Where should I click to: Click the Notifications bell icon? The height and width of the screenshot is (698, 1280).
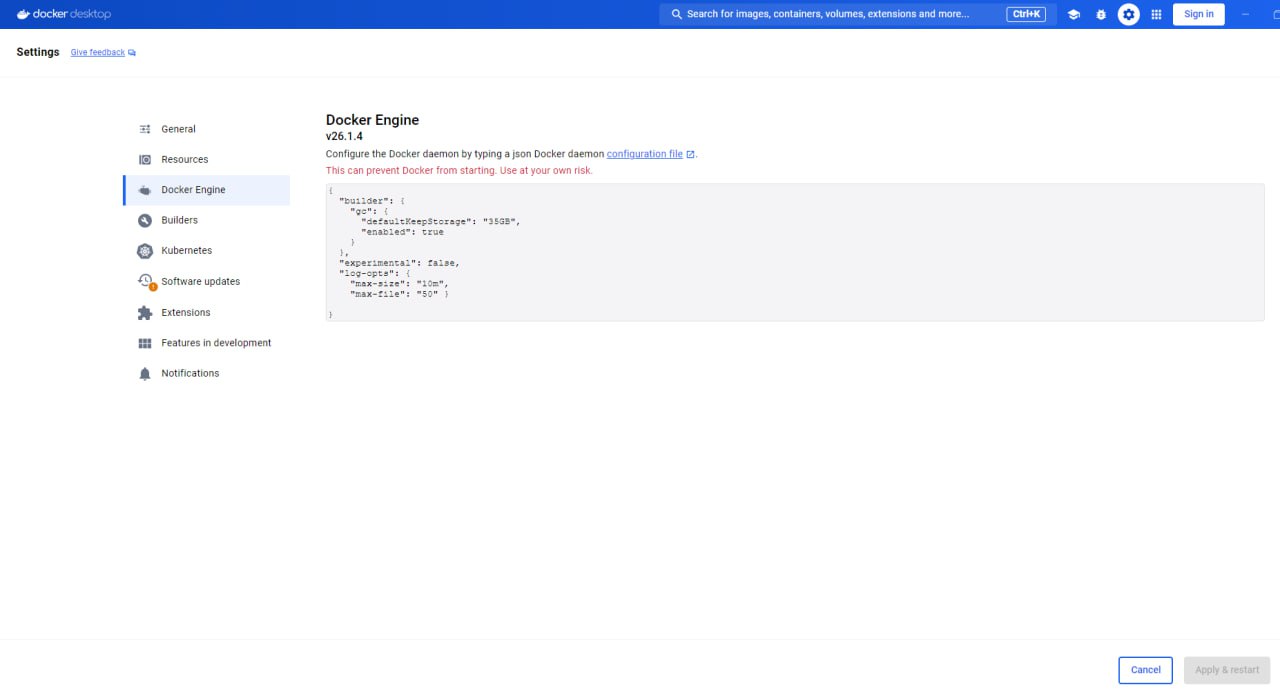click(145, 374)
